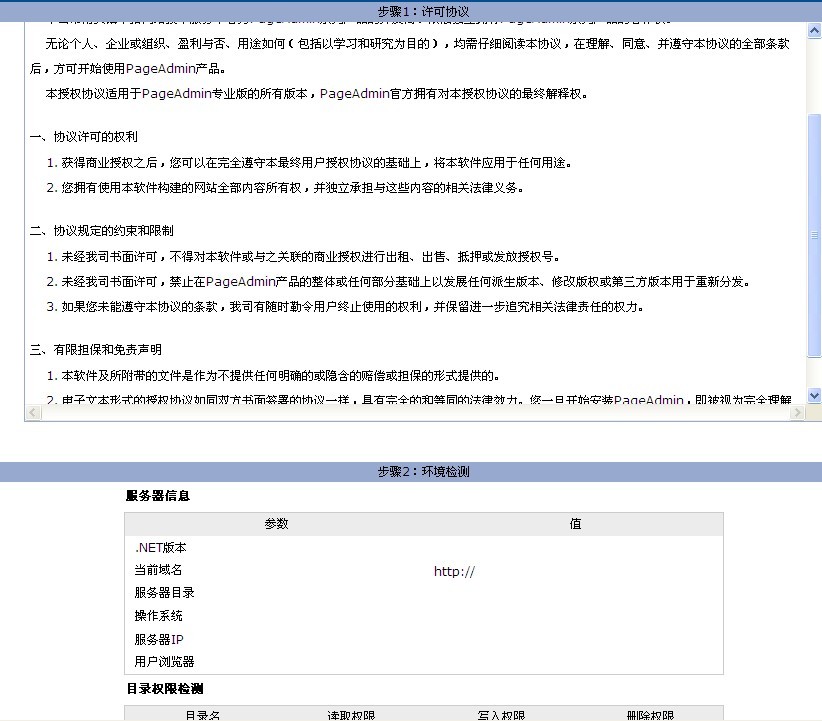This screenshot has height=721, width=822.
Task: Click the 参数 column header
Action: tap(276, 524)
